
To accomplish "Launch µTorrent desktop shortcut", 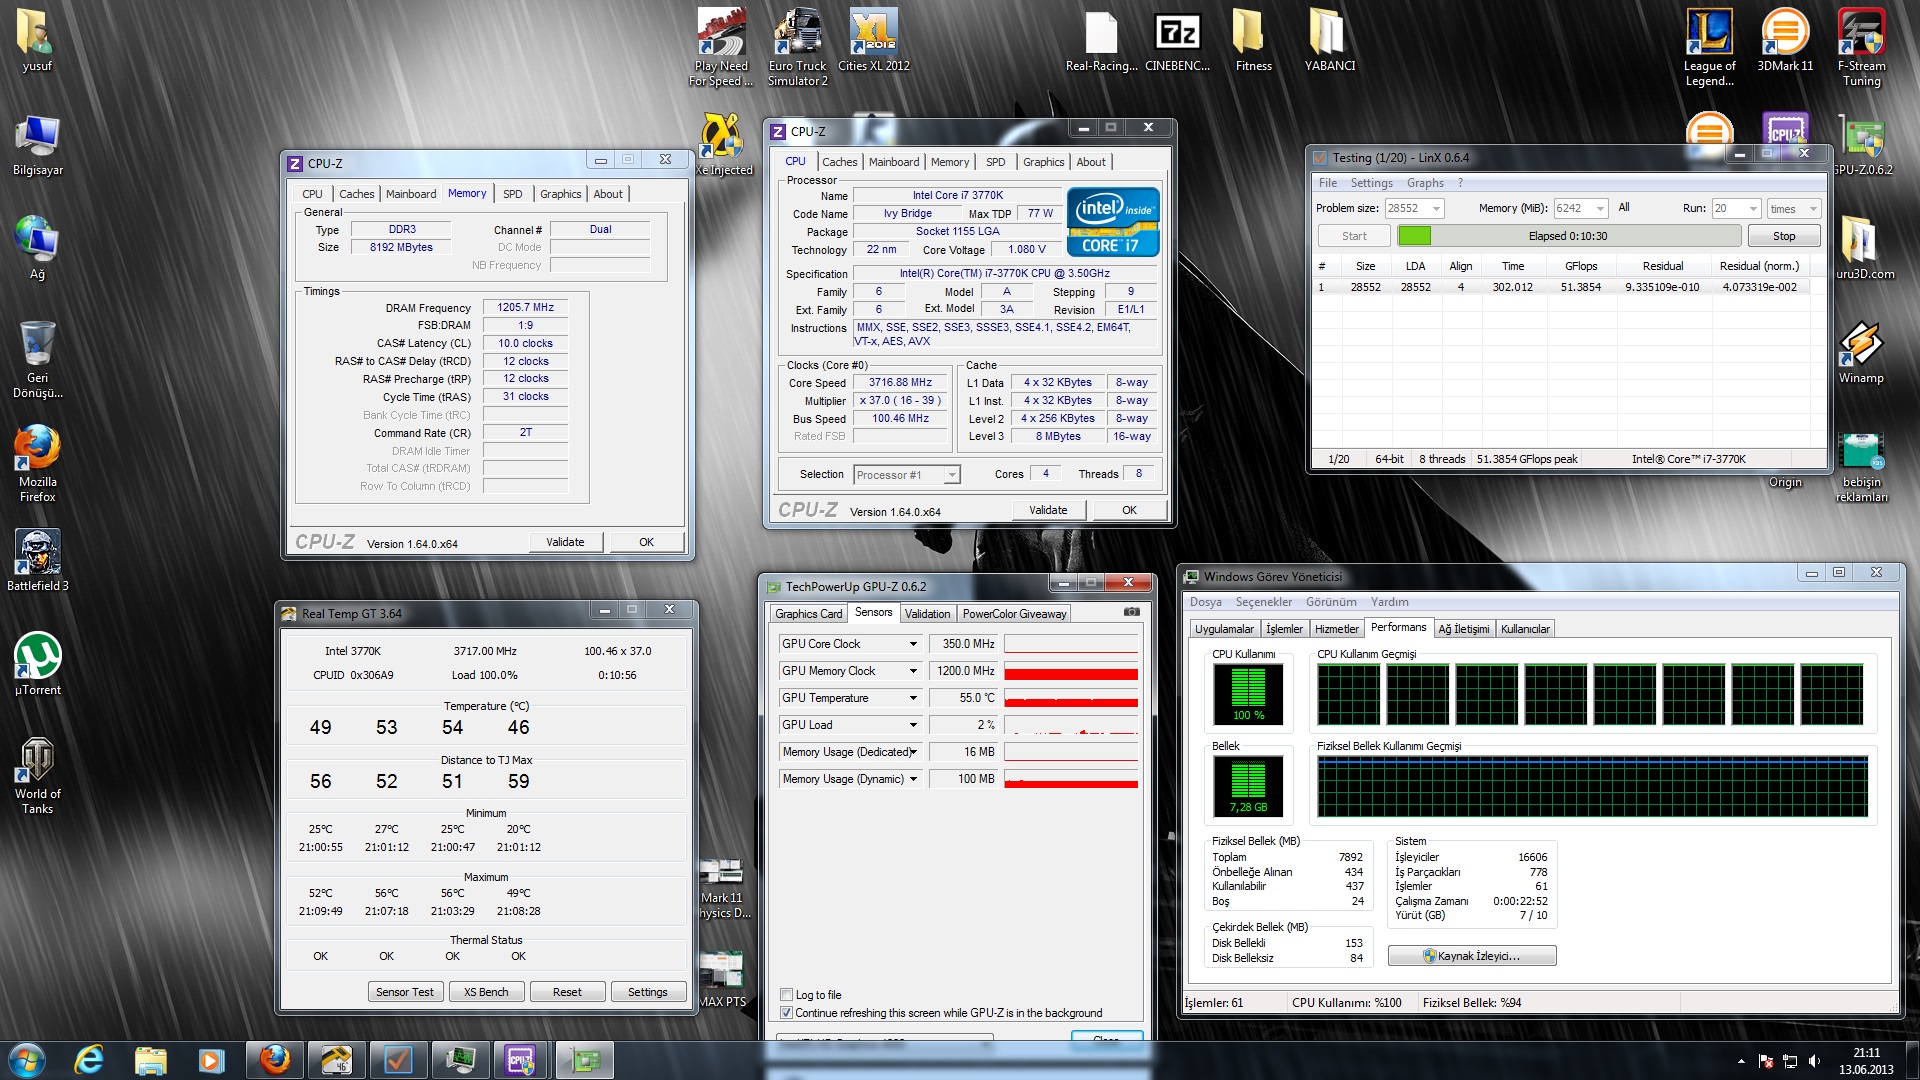I will [37, 664].
